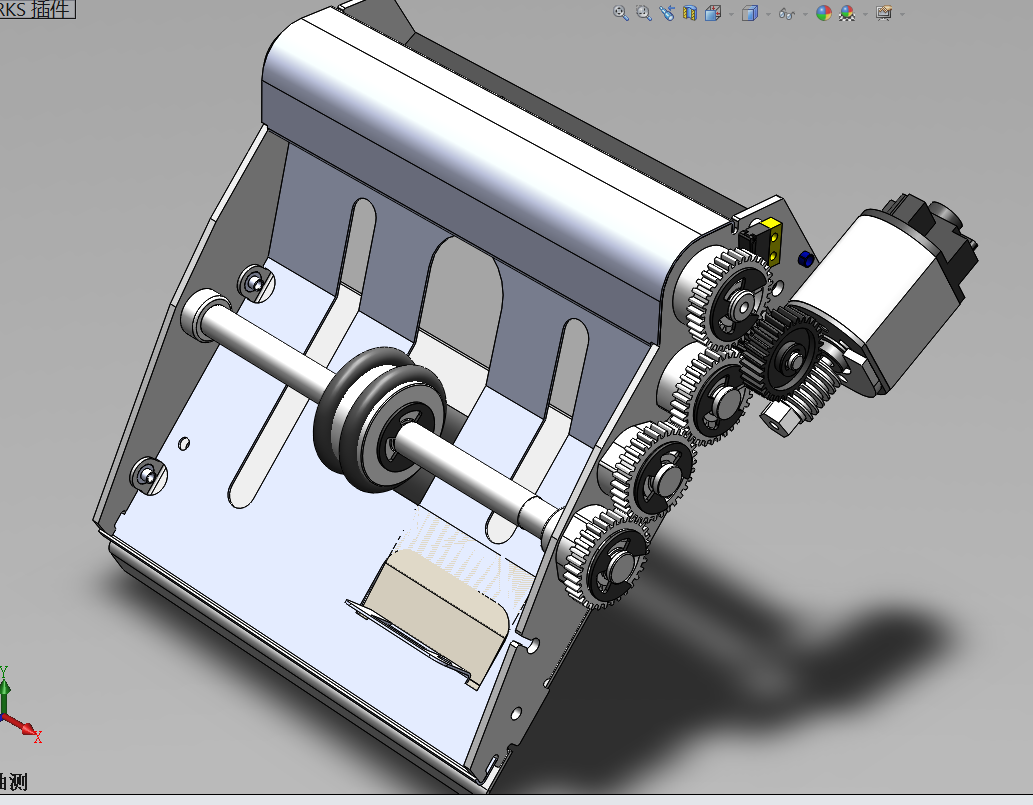Expand the Apply Scene dropdown arrow
The height and width of the screenshot is (805, 1033).
coord(865,14)
